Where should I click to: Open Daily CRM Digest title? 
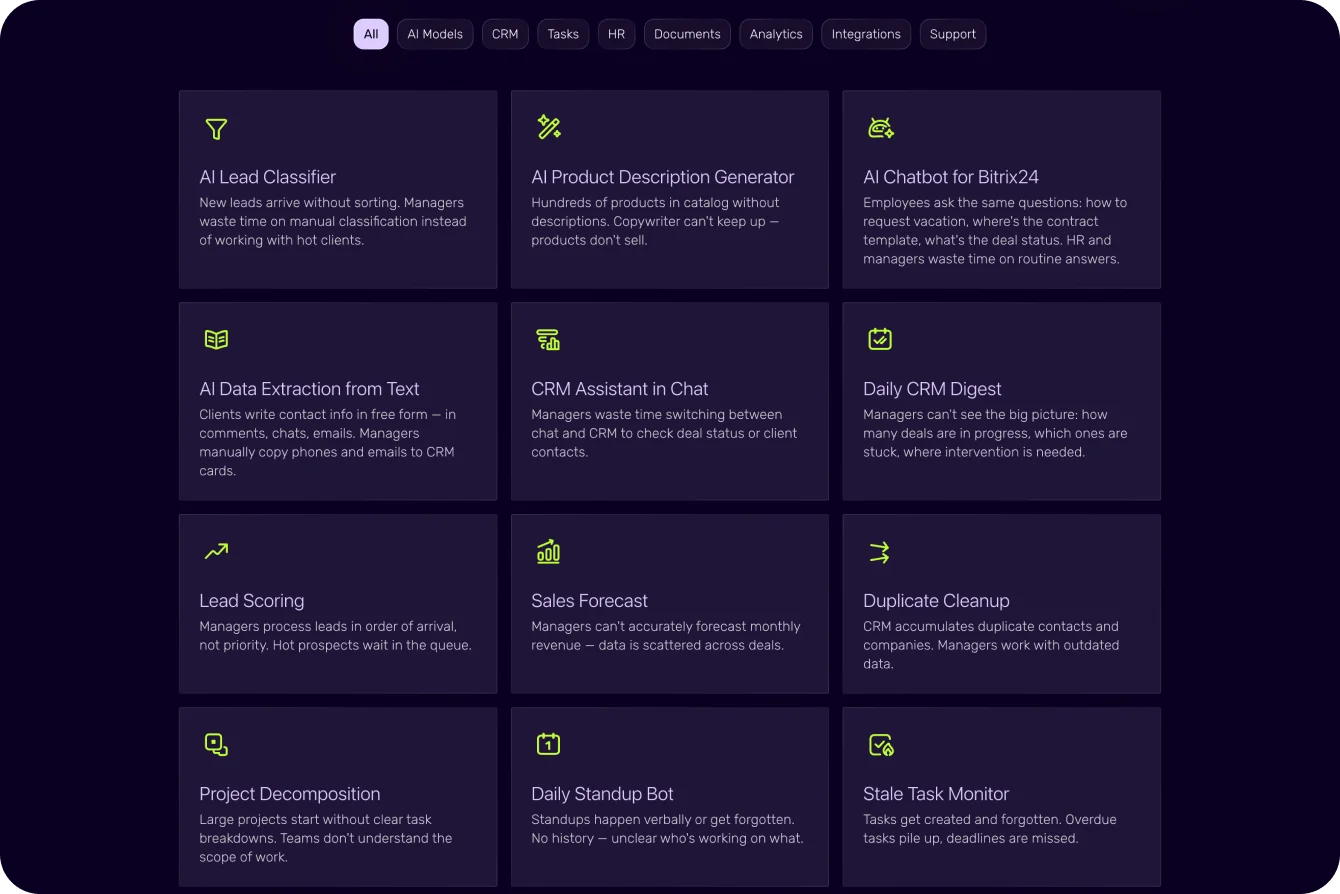tap(932, 389)
